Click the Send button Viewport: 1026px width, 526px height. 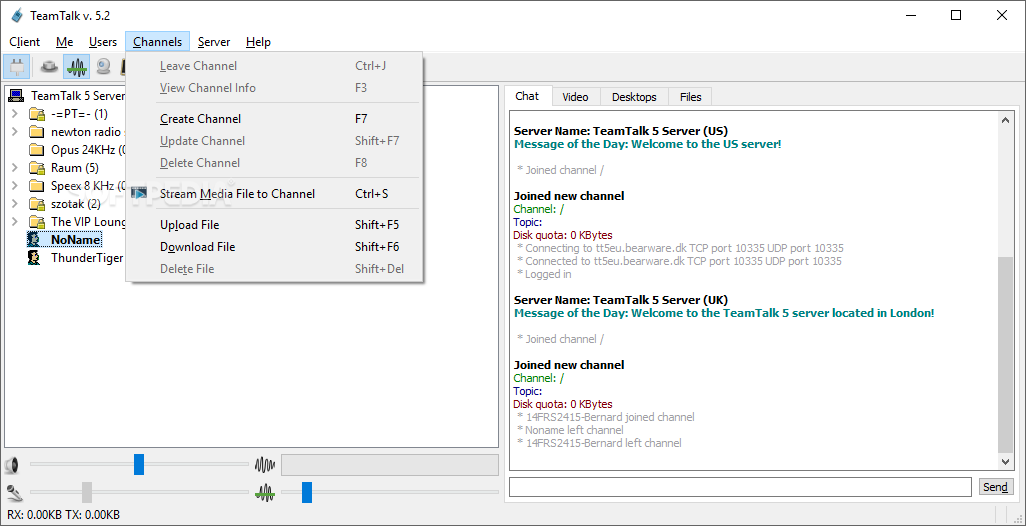[x=995, y=487]
